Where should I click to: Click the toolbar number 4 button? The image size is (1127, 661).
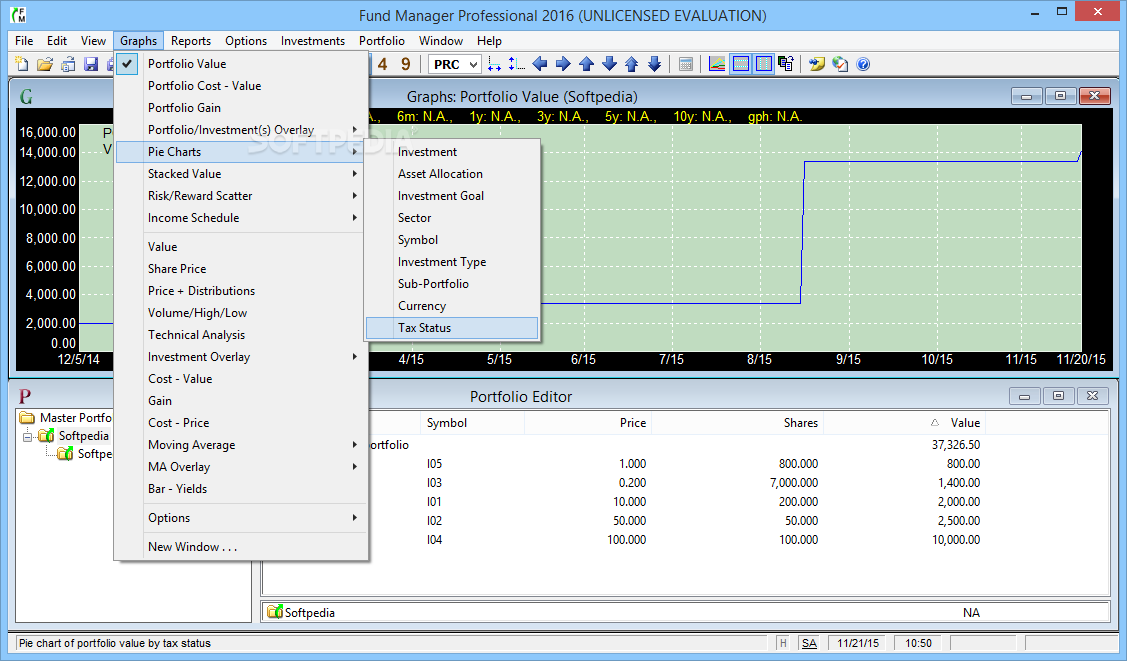(382, 64)
